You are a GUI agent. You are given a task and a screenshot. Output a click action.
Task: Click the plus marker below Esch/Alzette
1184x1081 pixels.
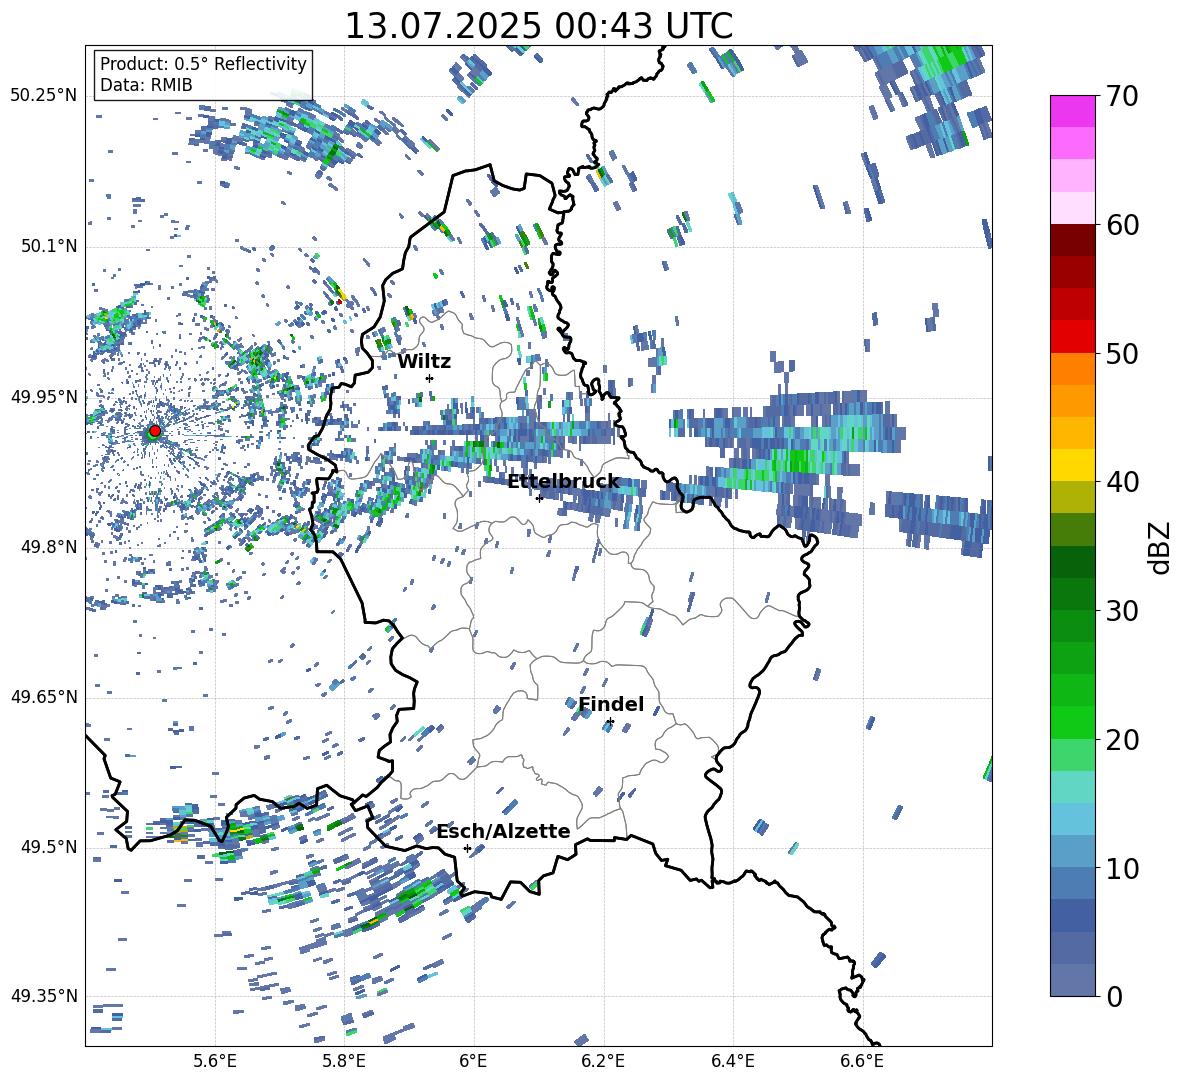click(467, 848)
